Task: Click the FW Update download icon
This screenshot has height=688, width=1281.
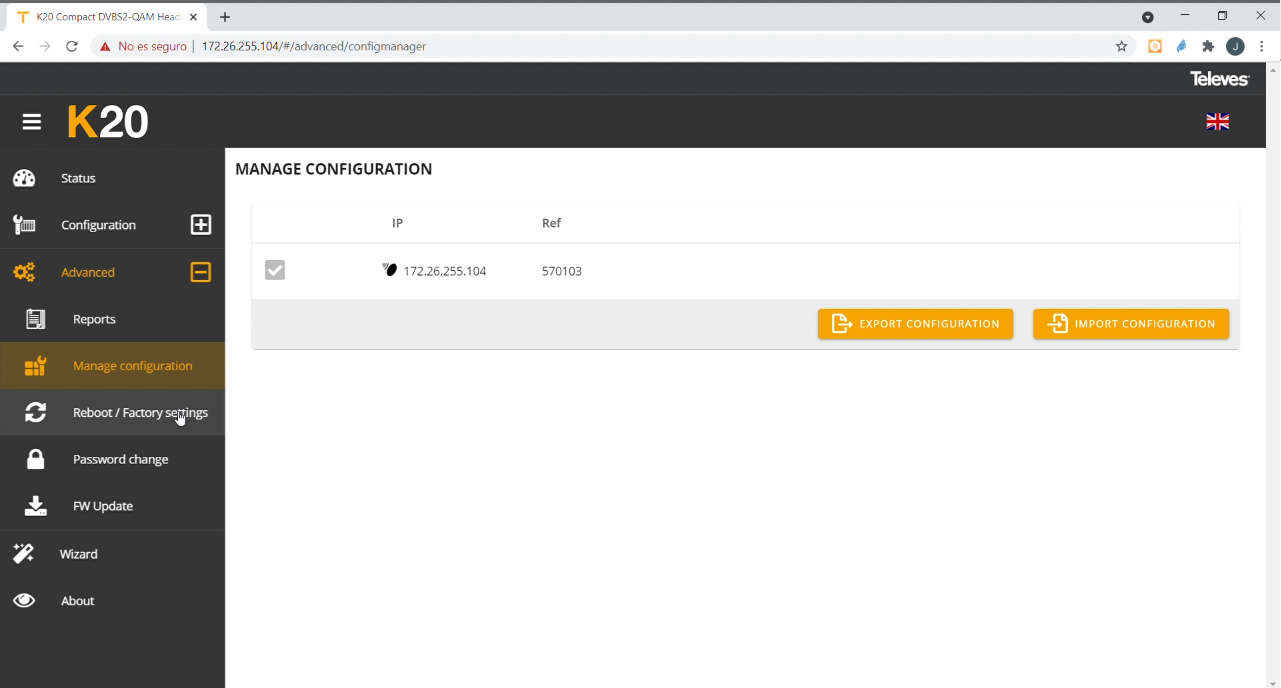Action: point(36,506)
